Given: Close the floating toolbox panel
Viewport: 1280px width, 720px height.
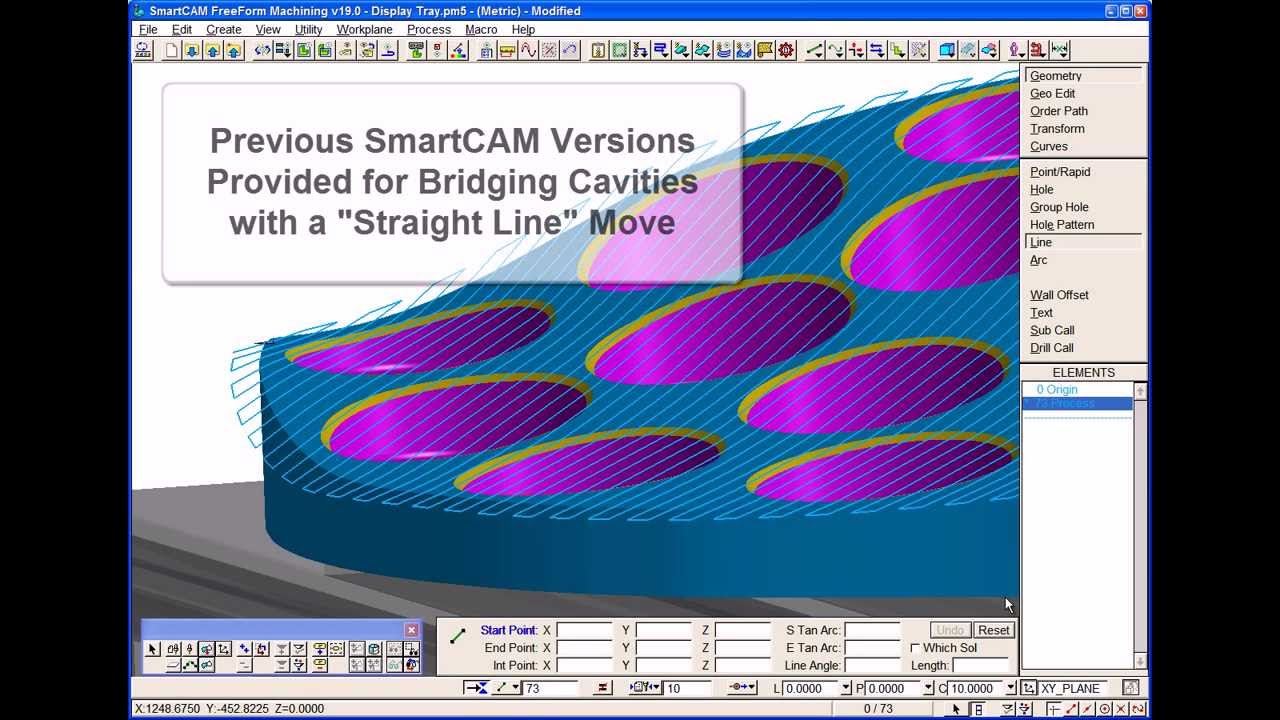Looking at the screenshot, I should [x=411, y=630].
